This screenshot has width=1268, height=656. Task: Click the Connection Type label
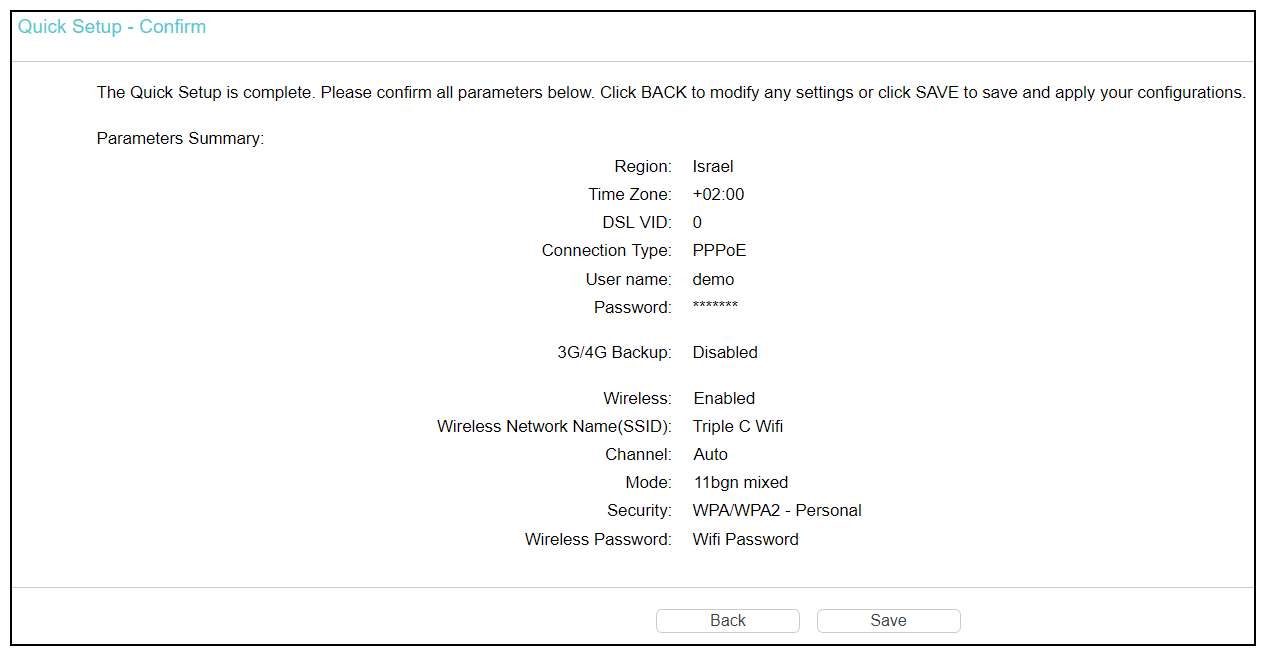click(607, 251)
